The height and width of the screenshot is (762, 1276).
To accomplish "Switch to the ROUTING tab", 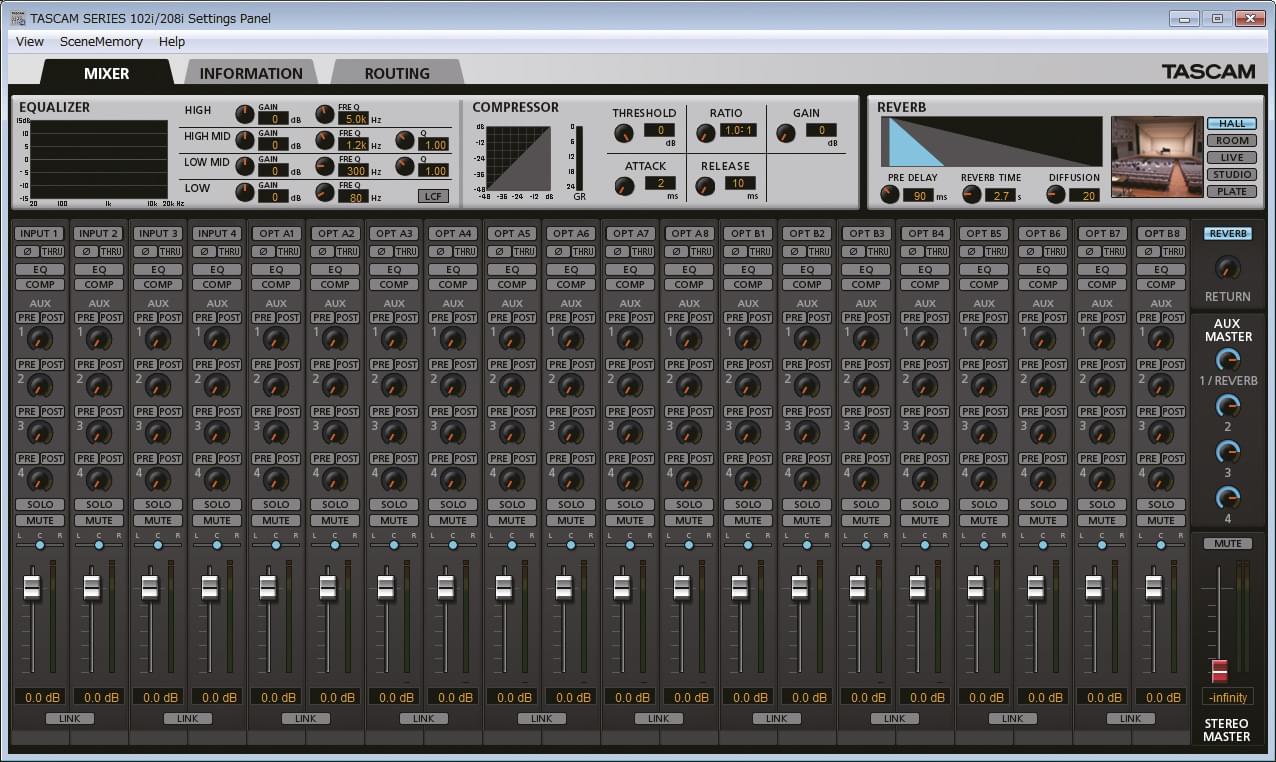I will tap(396, 72).
